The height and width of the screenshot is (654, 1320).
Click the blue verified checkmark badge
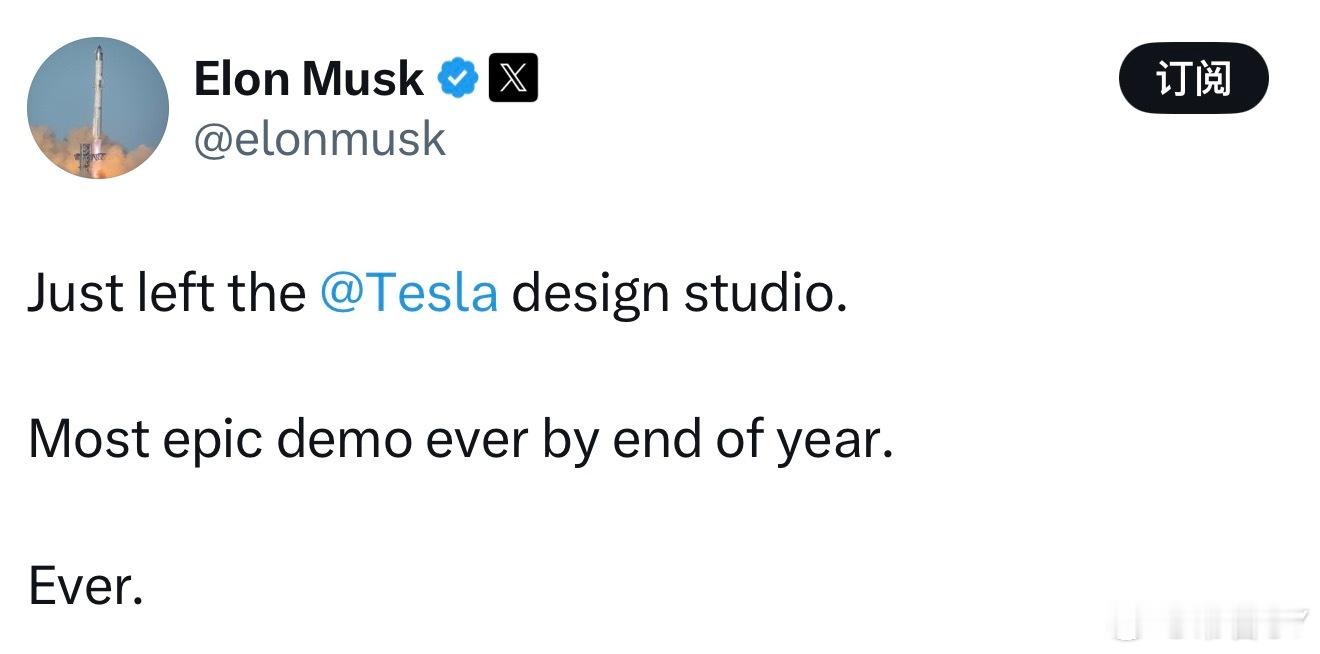pos(459,78)
